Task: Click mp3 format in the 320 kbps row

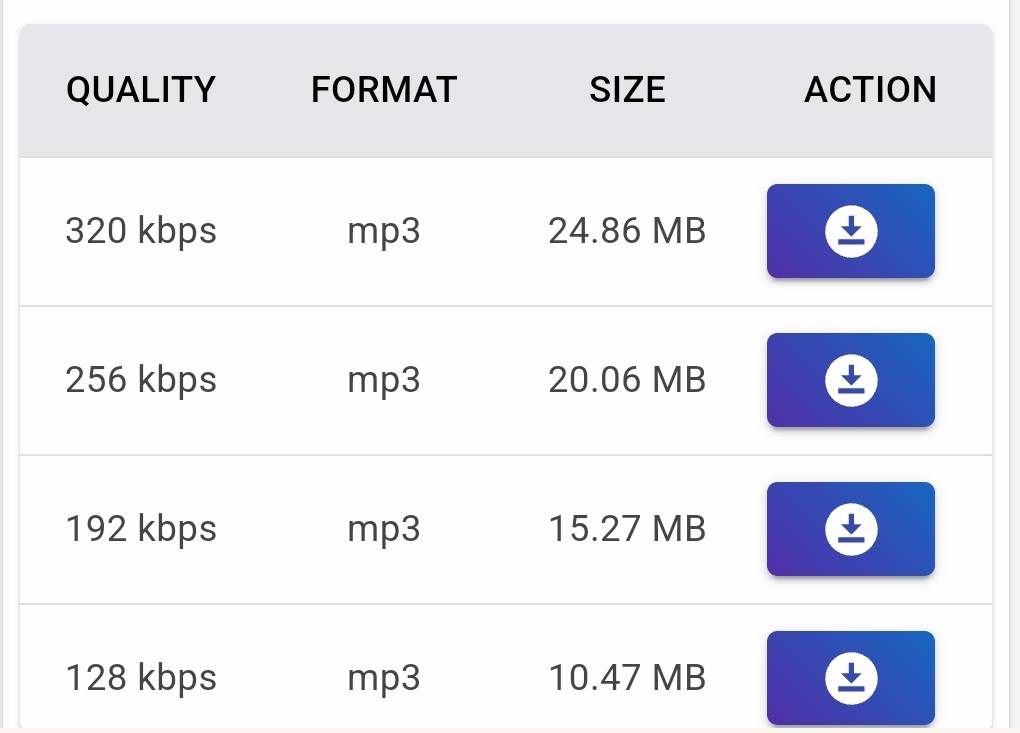Action: pos(384,233)
